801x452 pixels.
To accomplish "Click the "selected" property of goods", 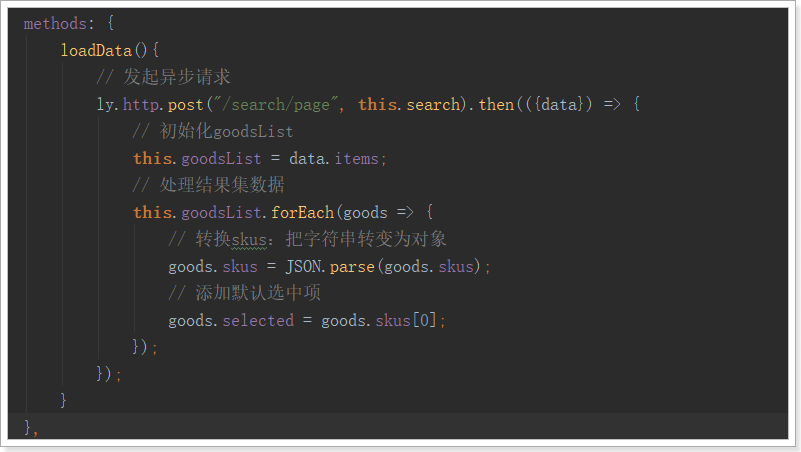I will [258, 320].
